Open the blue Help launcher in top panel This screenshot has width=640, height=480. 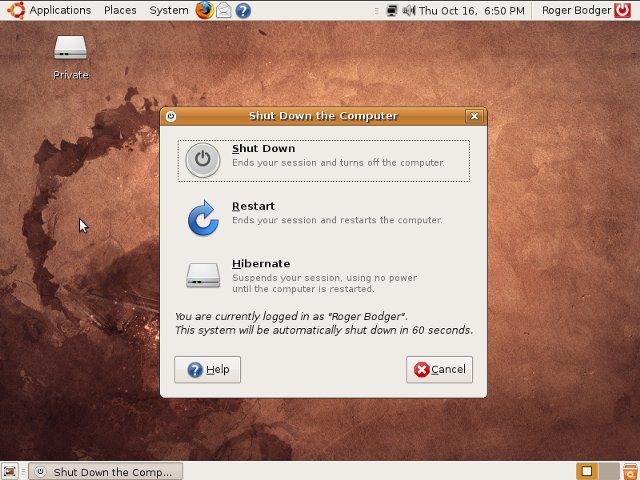click(x=243, y=11)
